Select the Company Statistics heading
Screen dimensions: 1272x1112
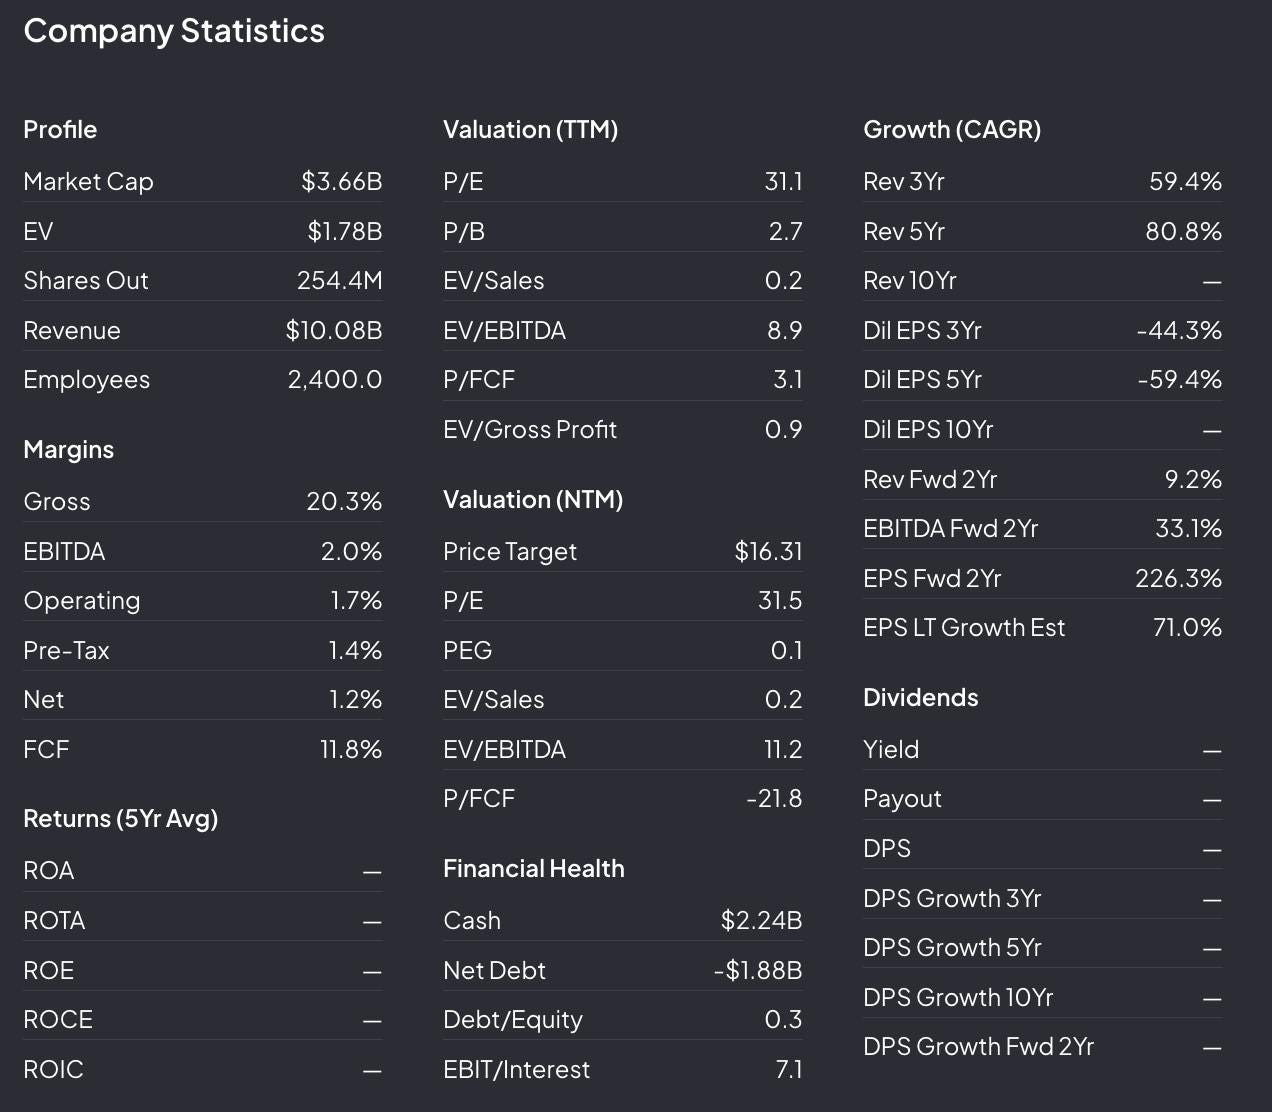click(174, 31)
